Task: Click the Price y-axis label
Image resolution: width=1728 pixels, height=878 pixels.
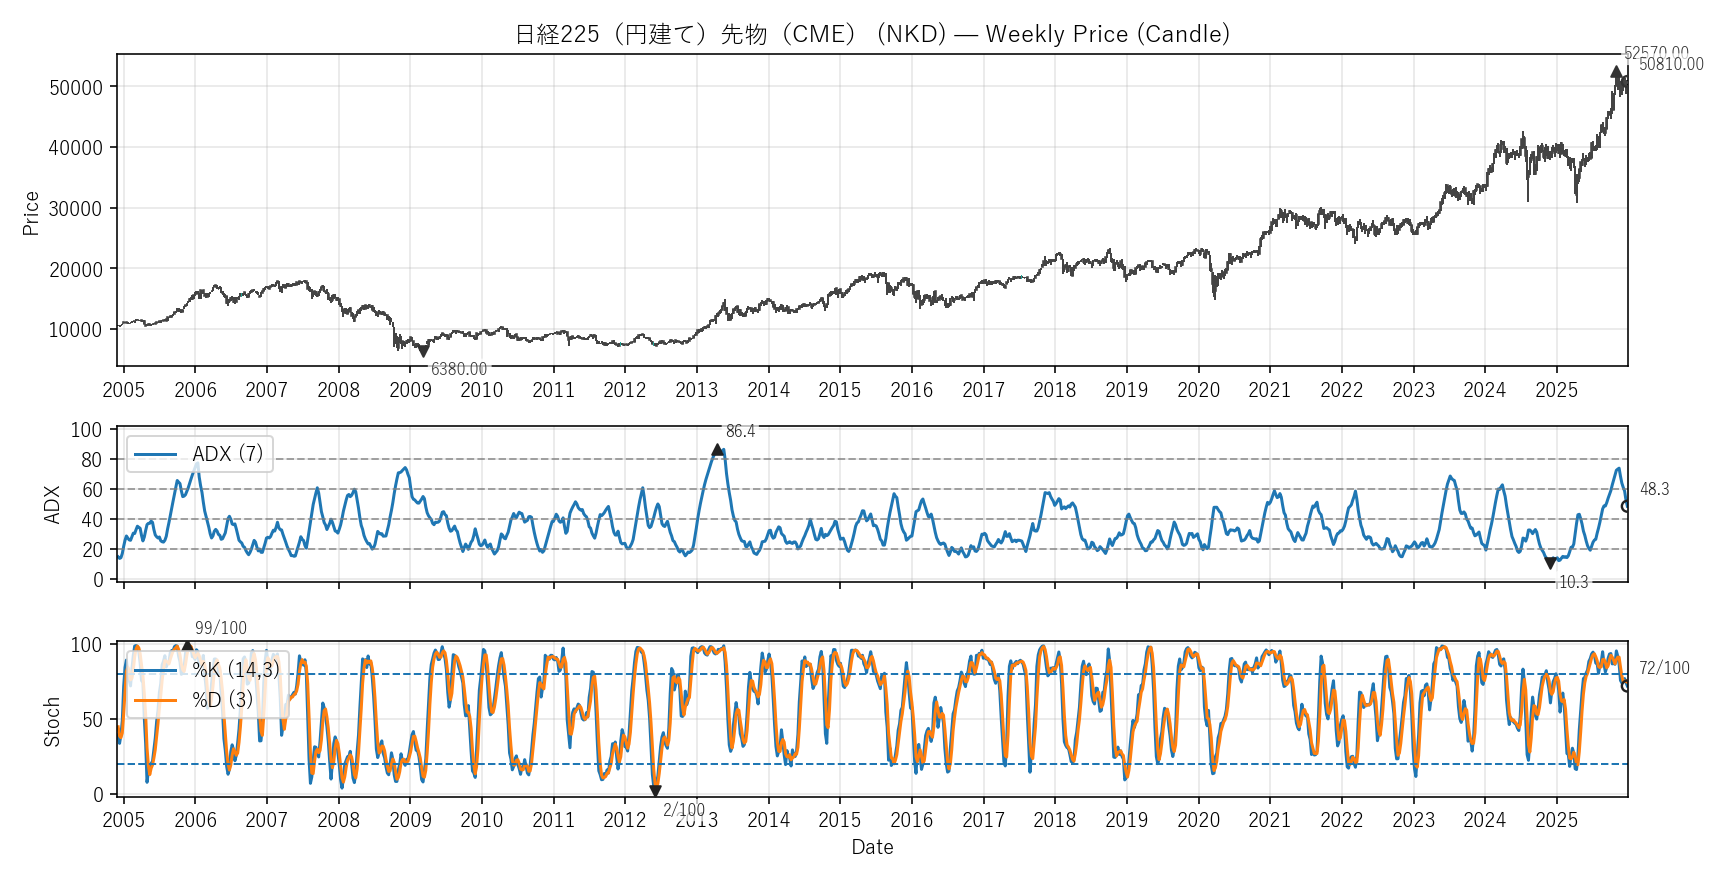Action: pos(31,213)
